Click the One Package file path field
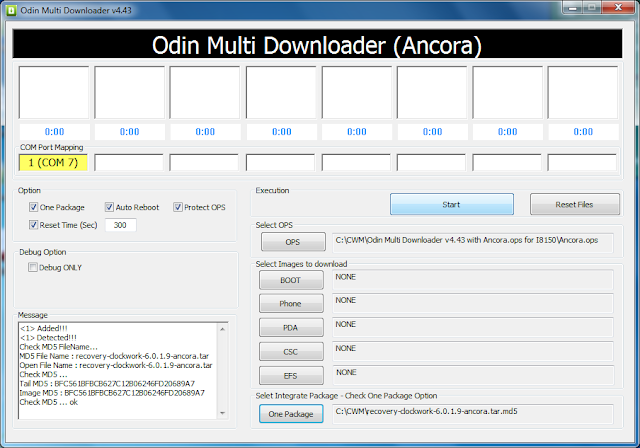The width and height of the screenshot is (640, 448). (473, 414)
